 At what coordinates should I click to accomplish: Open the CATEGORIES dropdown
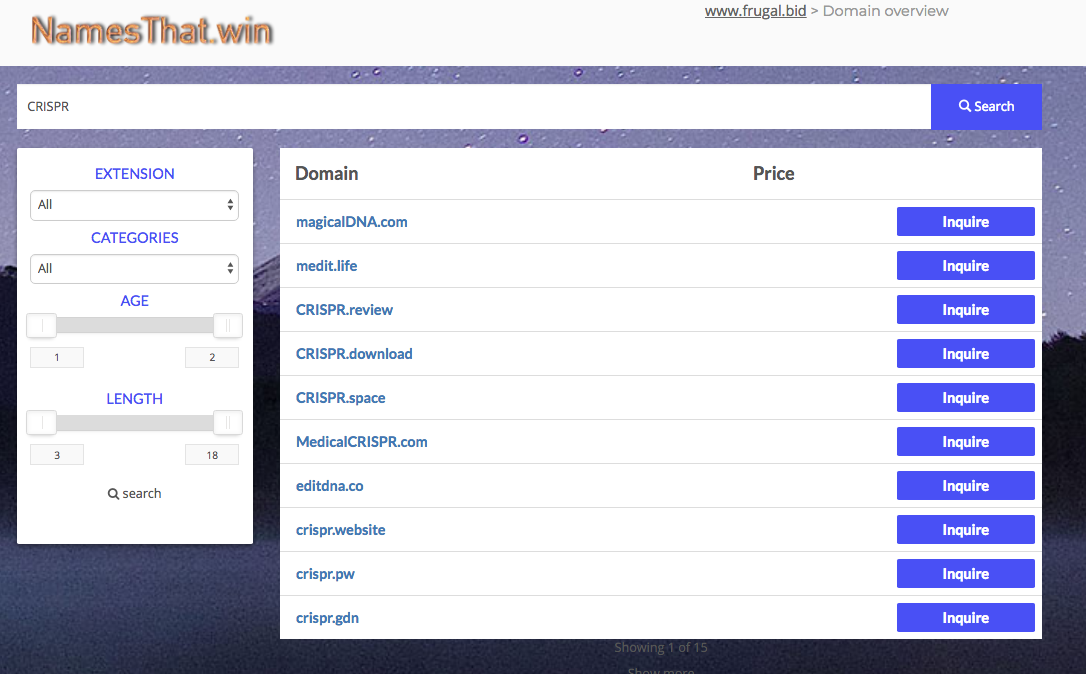[134, 269]
